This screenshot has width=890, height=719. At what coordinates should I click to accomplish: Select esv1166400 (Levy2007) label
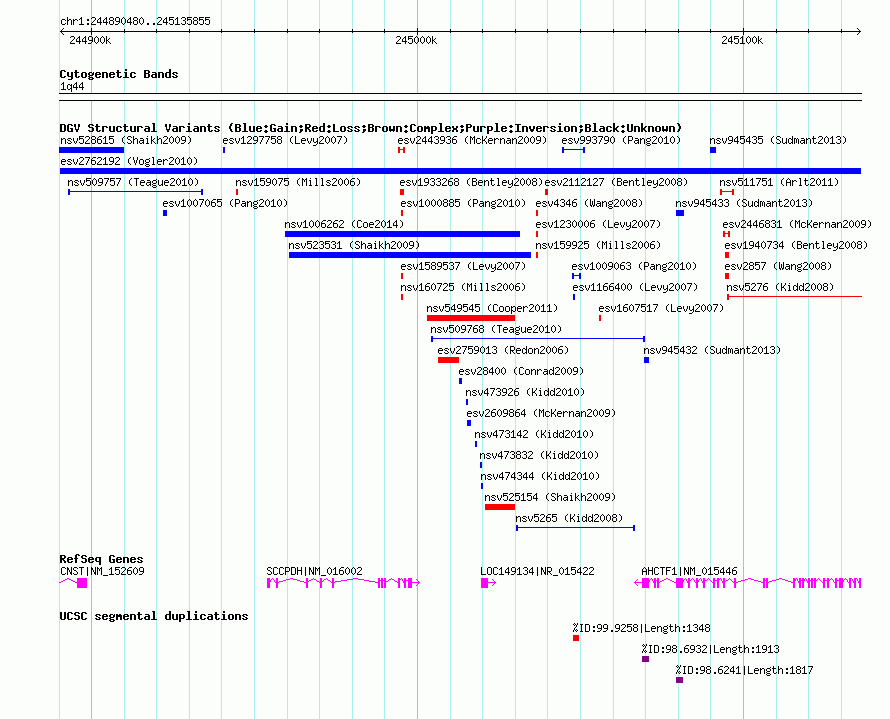coord(635,287)
